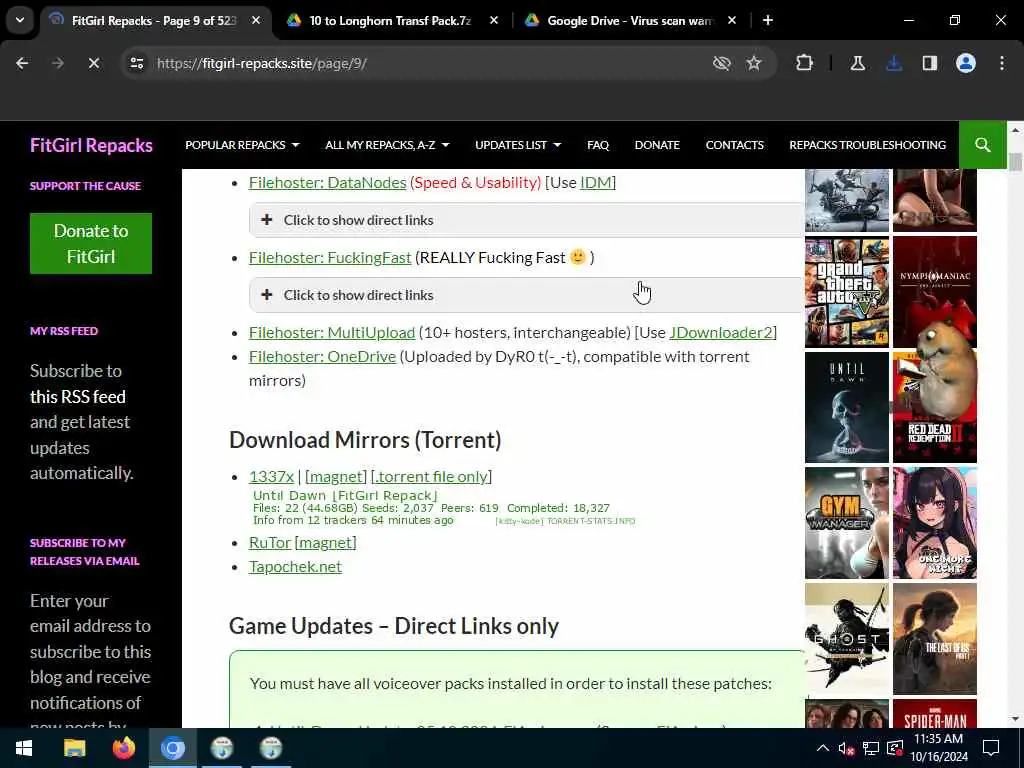Open the Chrome profile avatar
This screenshot has height=768, width=1024.
[x=966, y=63]
